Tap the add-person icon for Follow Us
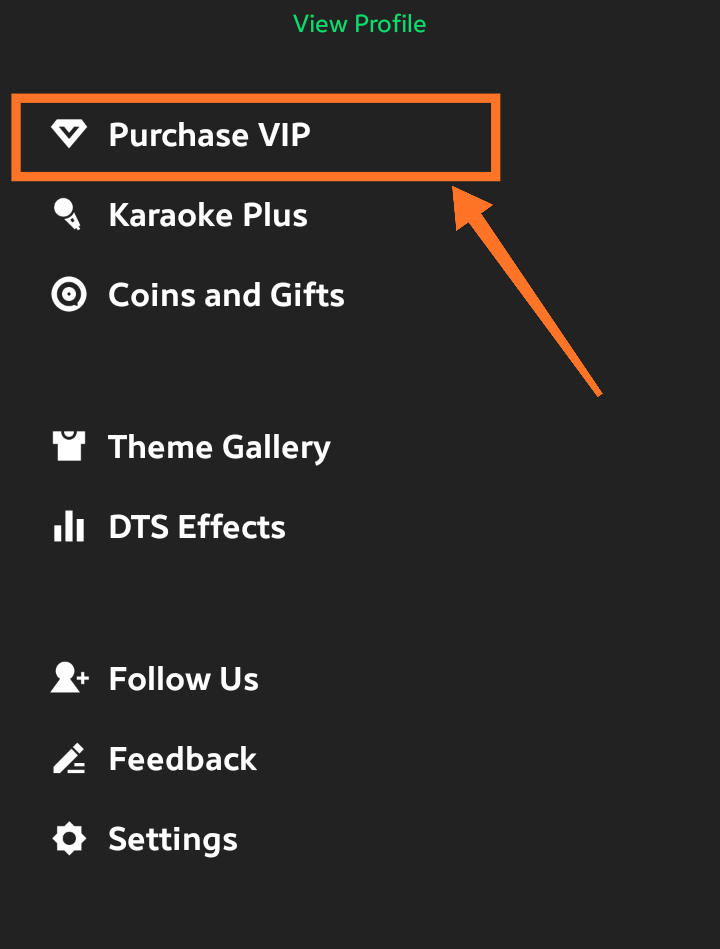The width and height of the screenshot is (720, 949). coord(70,679)
